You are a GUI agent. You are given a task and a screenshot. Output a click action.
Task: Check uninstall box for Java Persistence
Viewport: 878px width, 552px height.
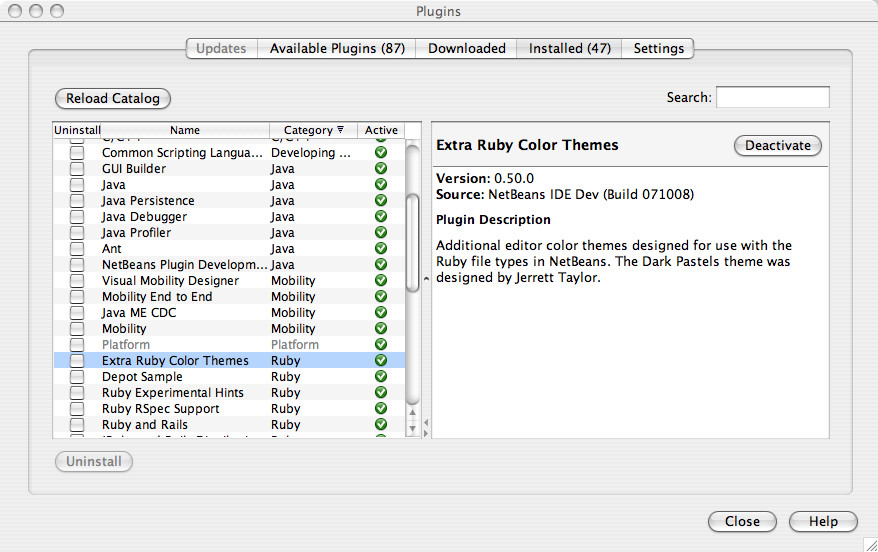pyautogui.click(x=77, y=200)
